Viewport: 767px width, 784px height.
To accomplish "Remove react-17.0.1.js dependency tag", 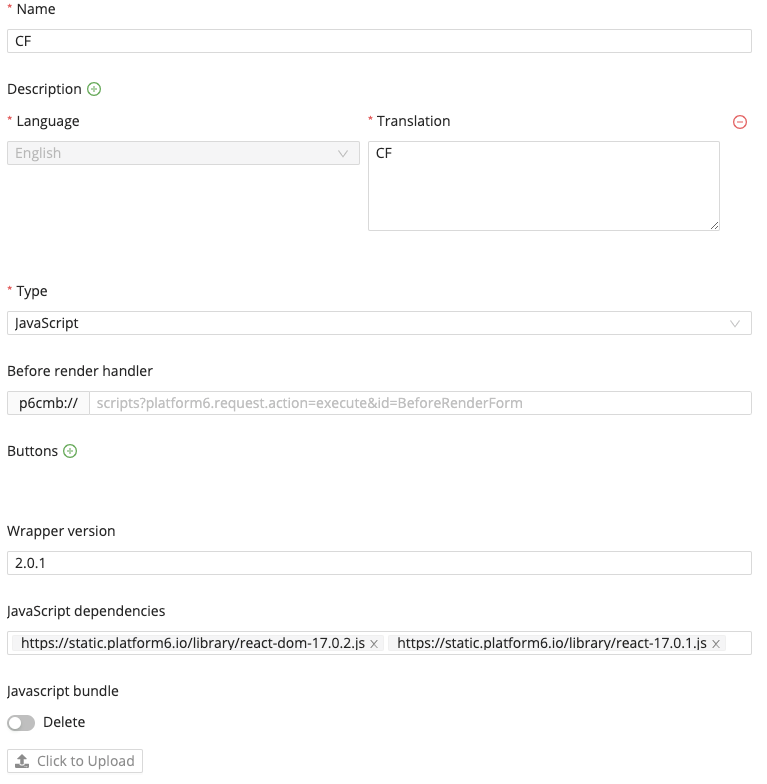I will point(716,644).
